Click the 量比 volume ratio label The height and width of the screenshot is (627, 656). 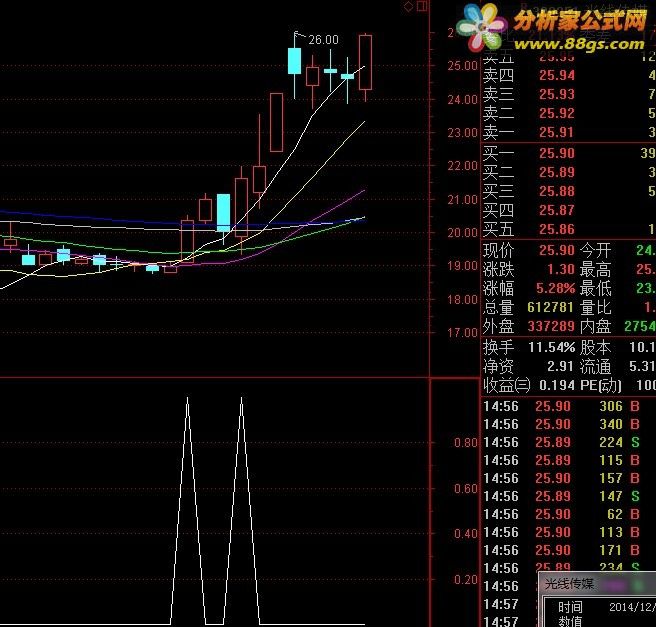pyautogui.click(x=595, y=307)
